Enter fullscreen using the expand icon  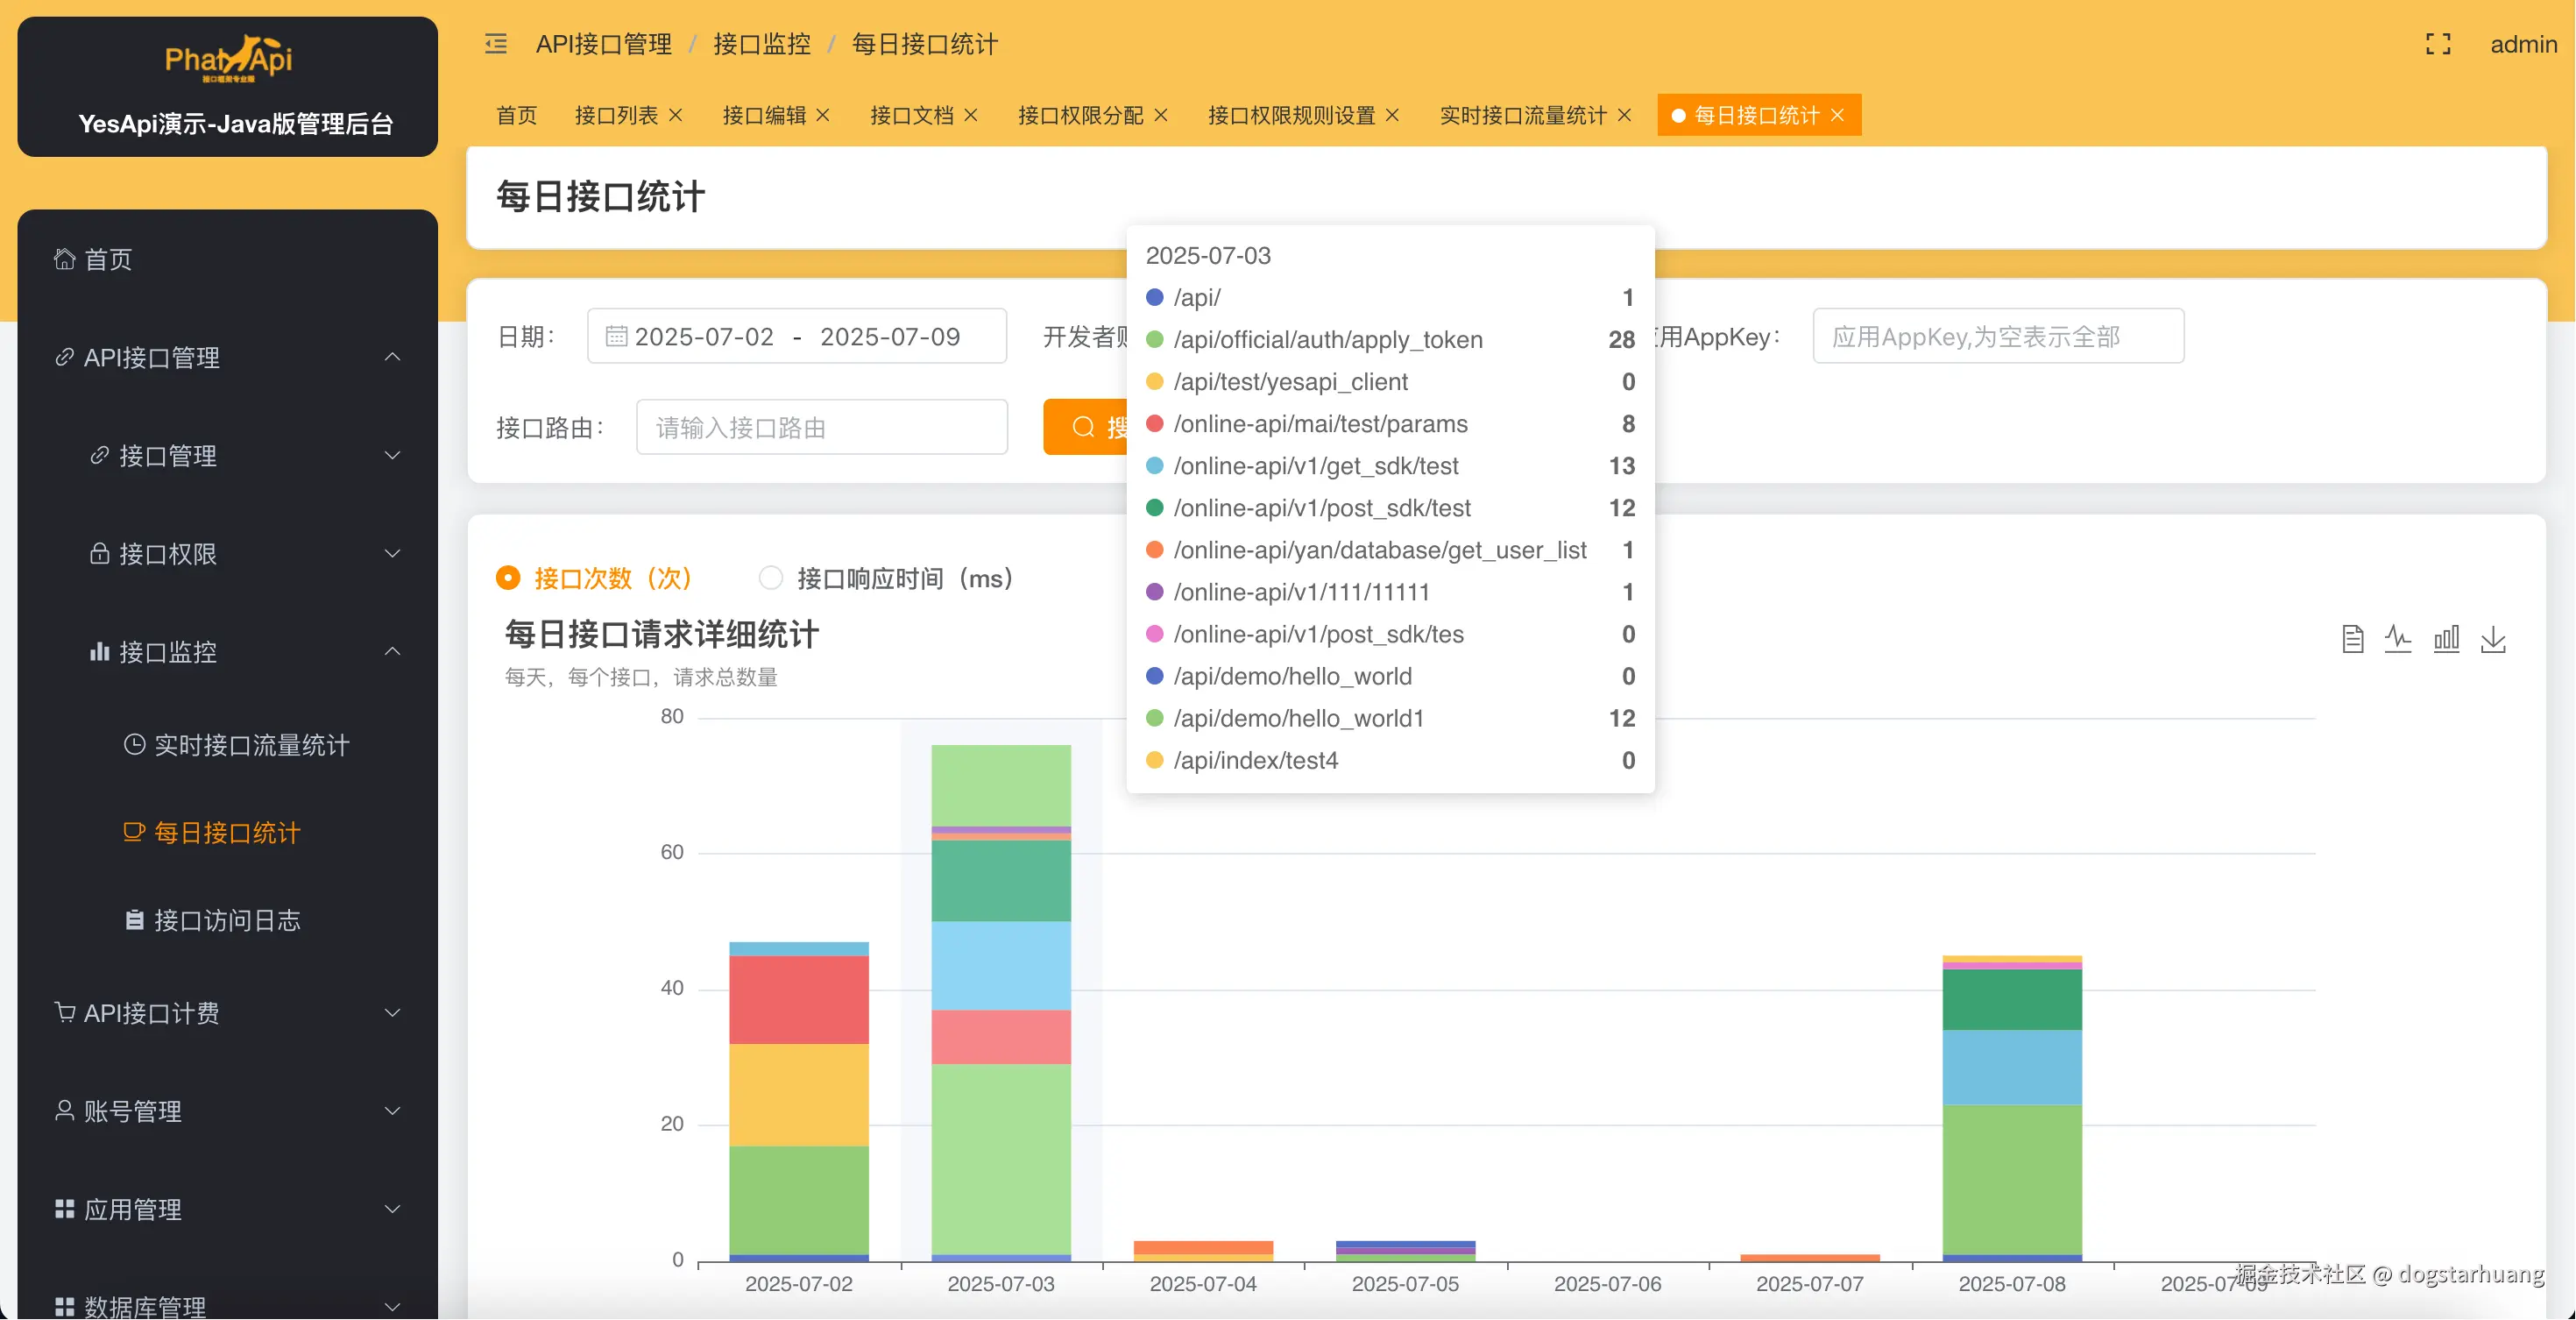click(x=2438, y=44)
